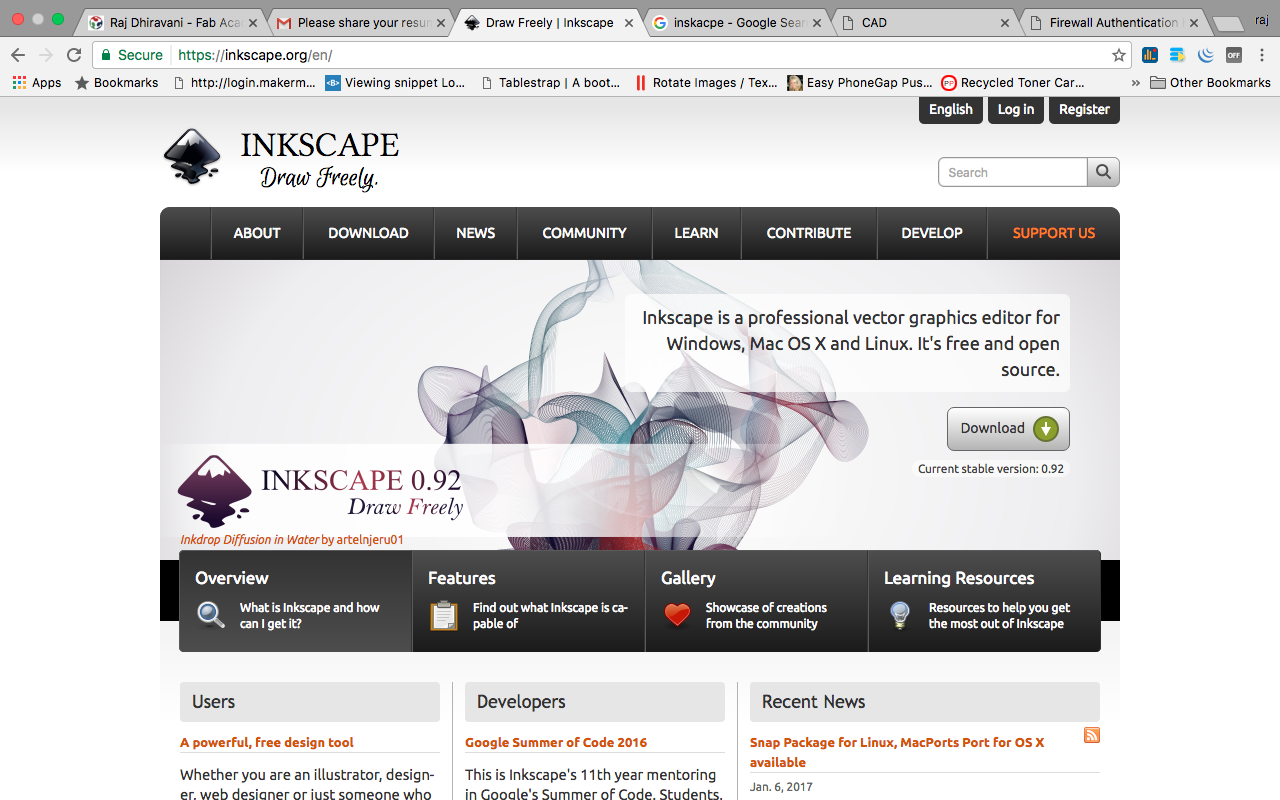1280x800 pixels.
Task: Click the browser address bar URL
Action: pos(255,55)
